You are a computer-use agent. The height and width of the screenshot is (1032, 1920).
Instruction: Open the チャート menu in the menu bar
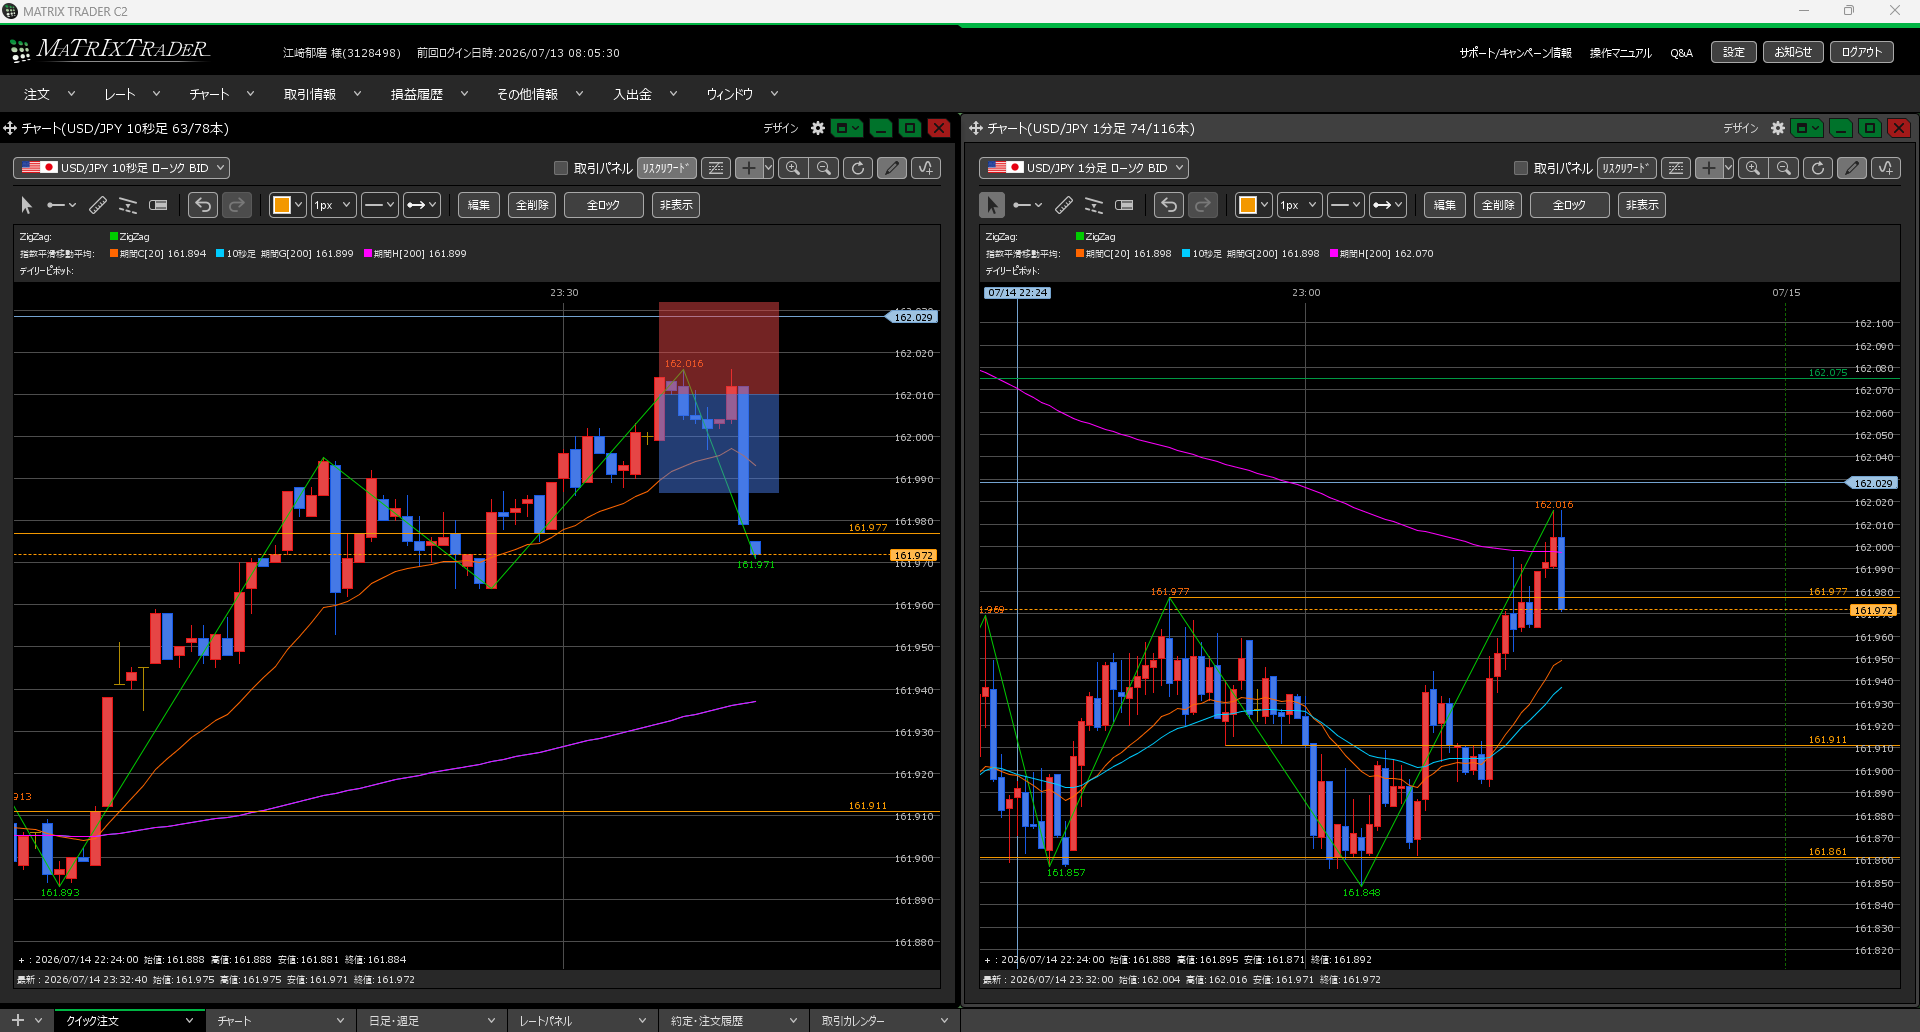(x=221, y=94)
